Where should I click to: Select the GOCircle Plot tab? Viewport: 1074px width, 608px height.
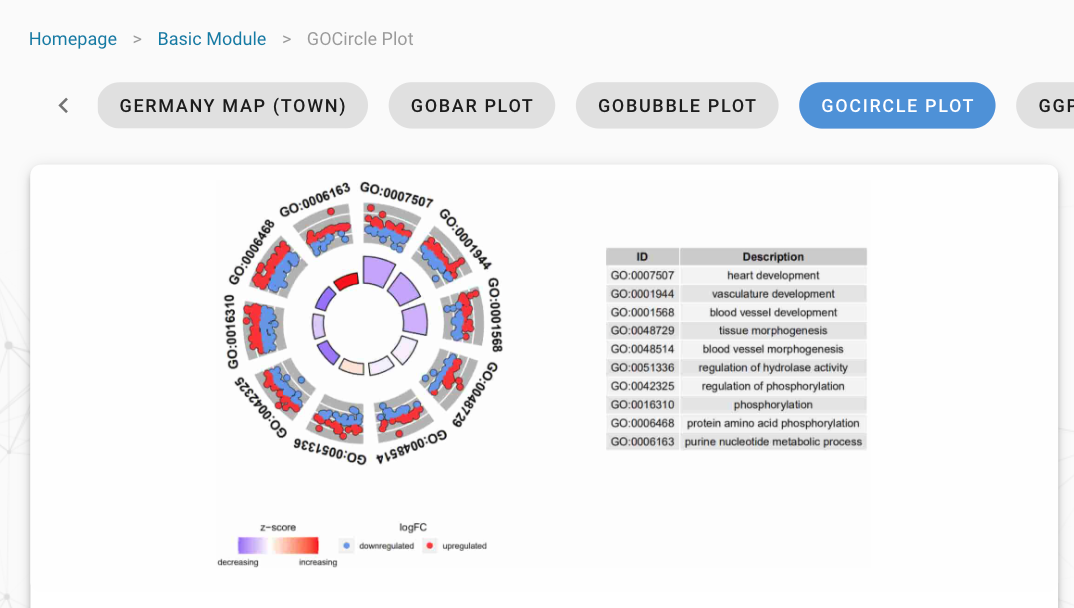897,105
